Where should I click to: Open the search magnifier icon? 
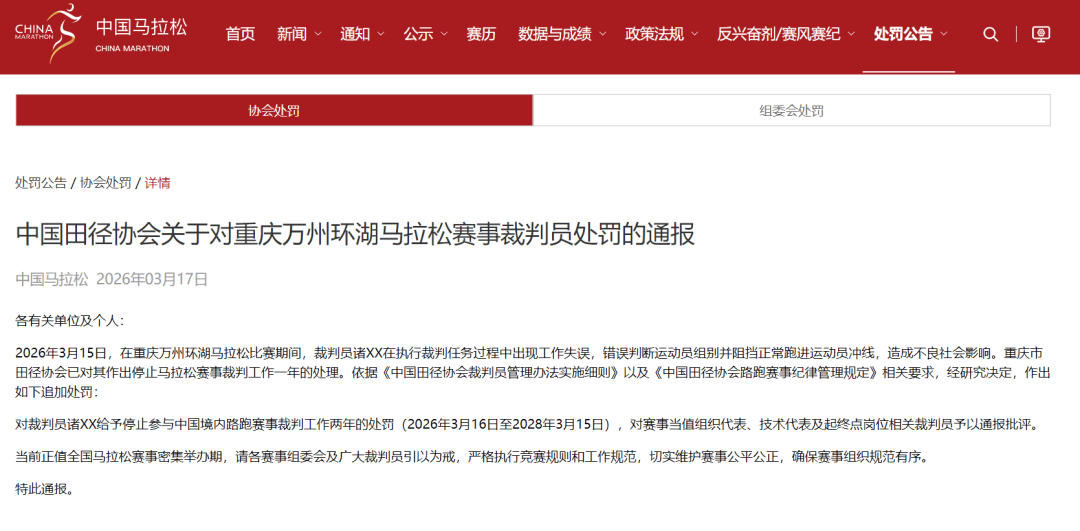(x=990, y=34)
